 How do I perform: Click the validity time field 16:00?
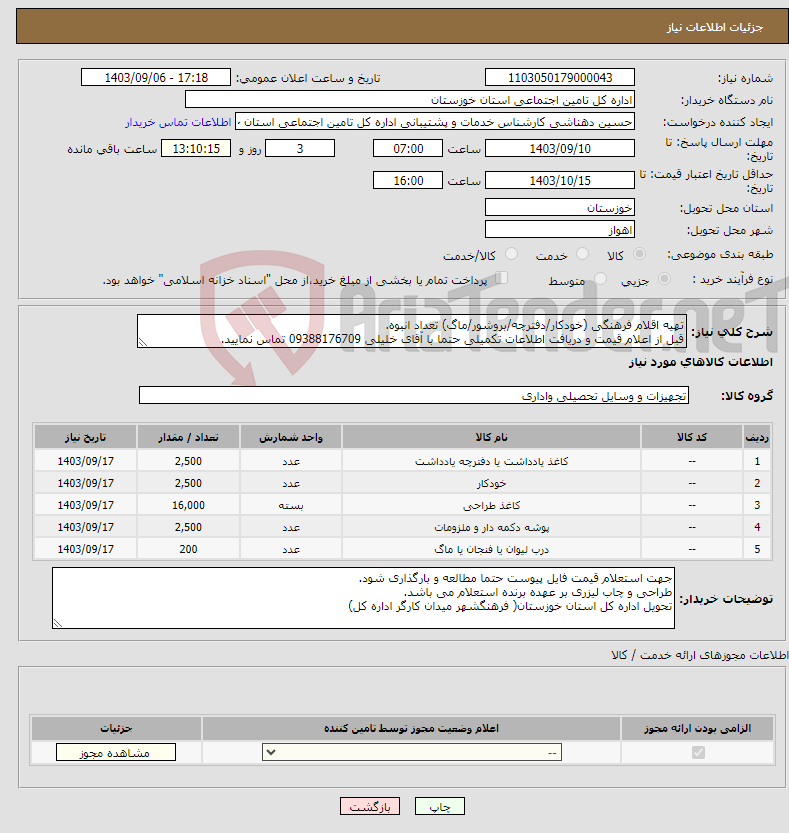[408, 180]
